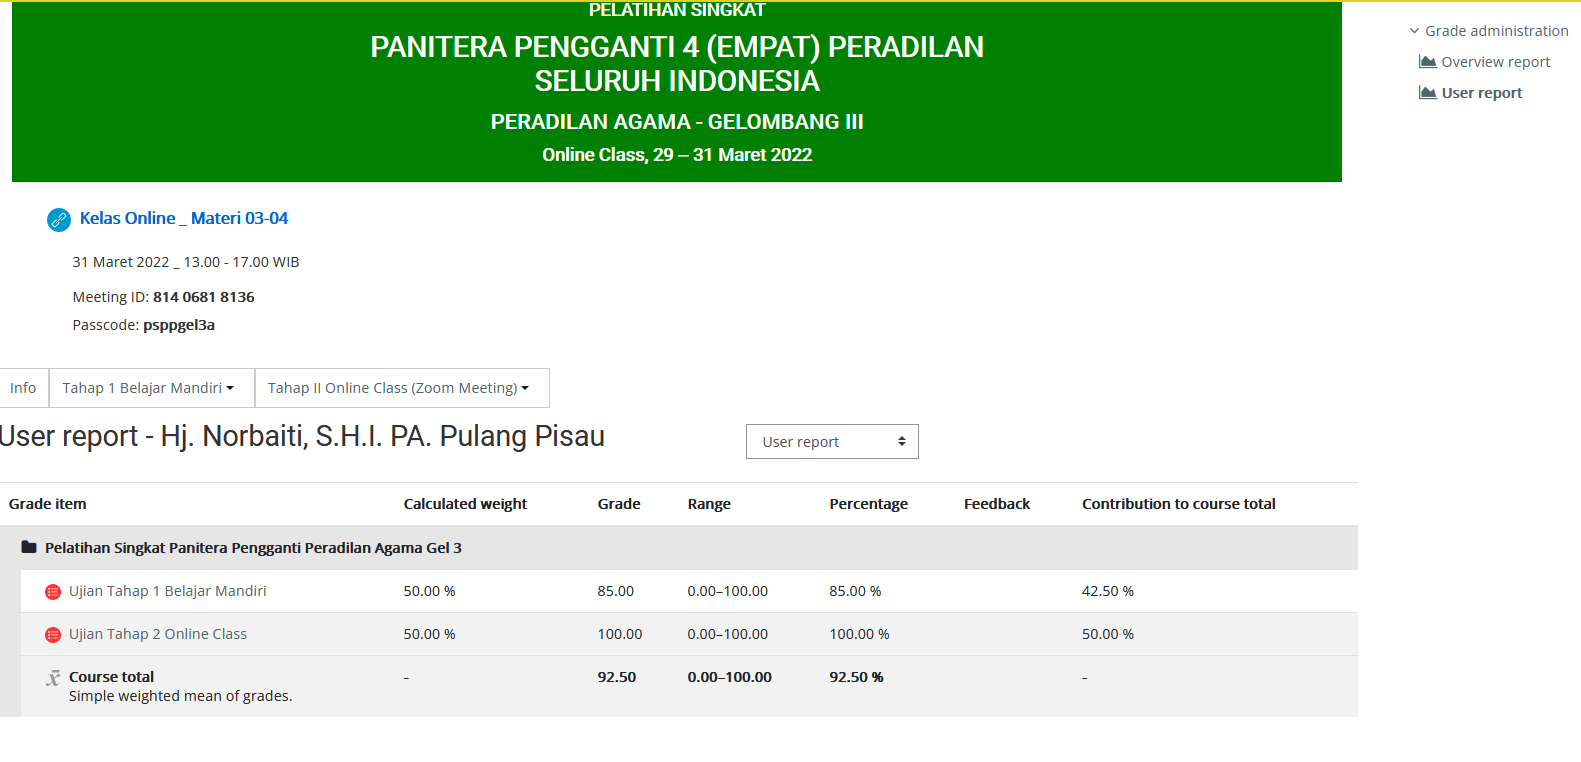The width and height of the screenshot is (1581, 762).
Task: Click the Grade column header
Action: pyautogui.click(x=618, y=504)
